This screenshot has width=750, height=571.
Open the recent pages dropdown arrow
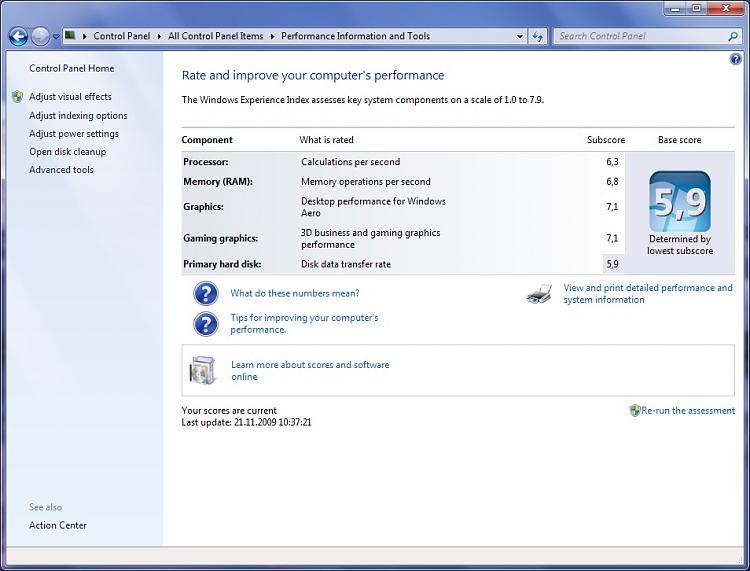(55, 36)
